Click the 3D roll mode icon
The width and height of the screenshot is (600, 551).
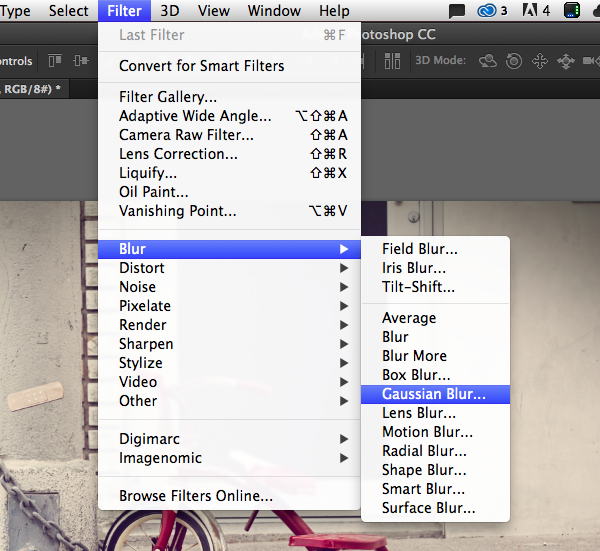(514, 61)
